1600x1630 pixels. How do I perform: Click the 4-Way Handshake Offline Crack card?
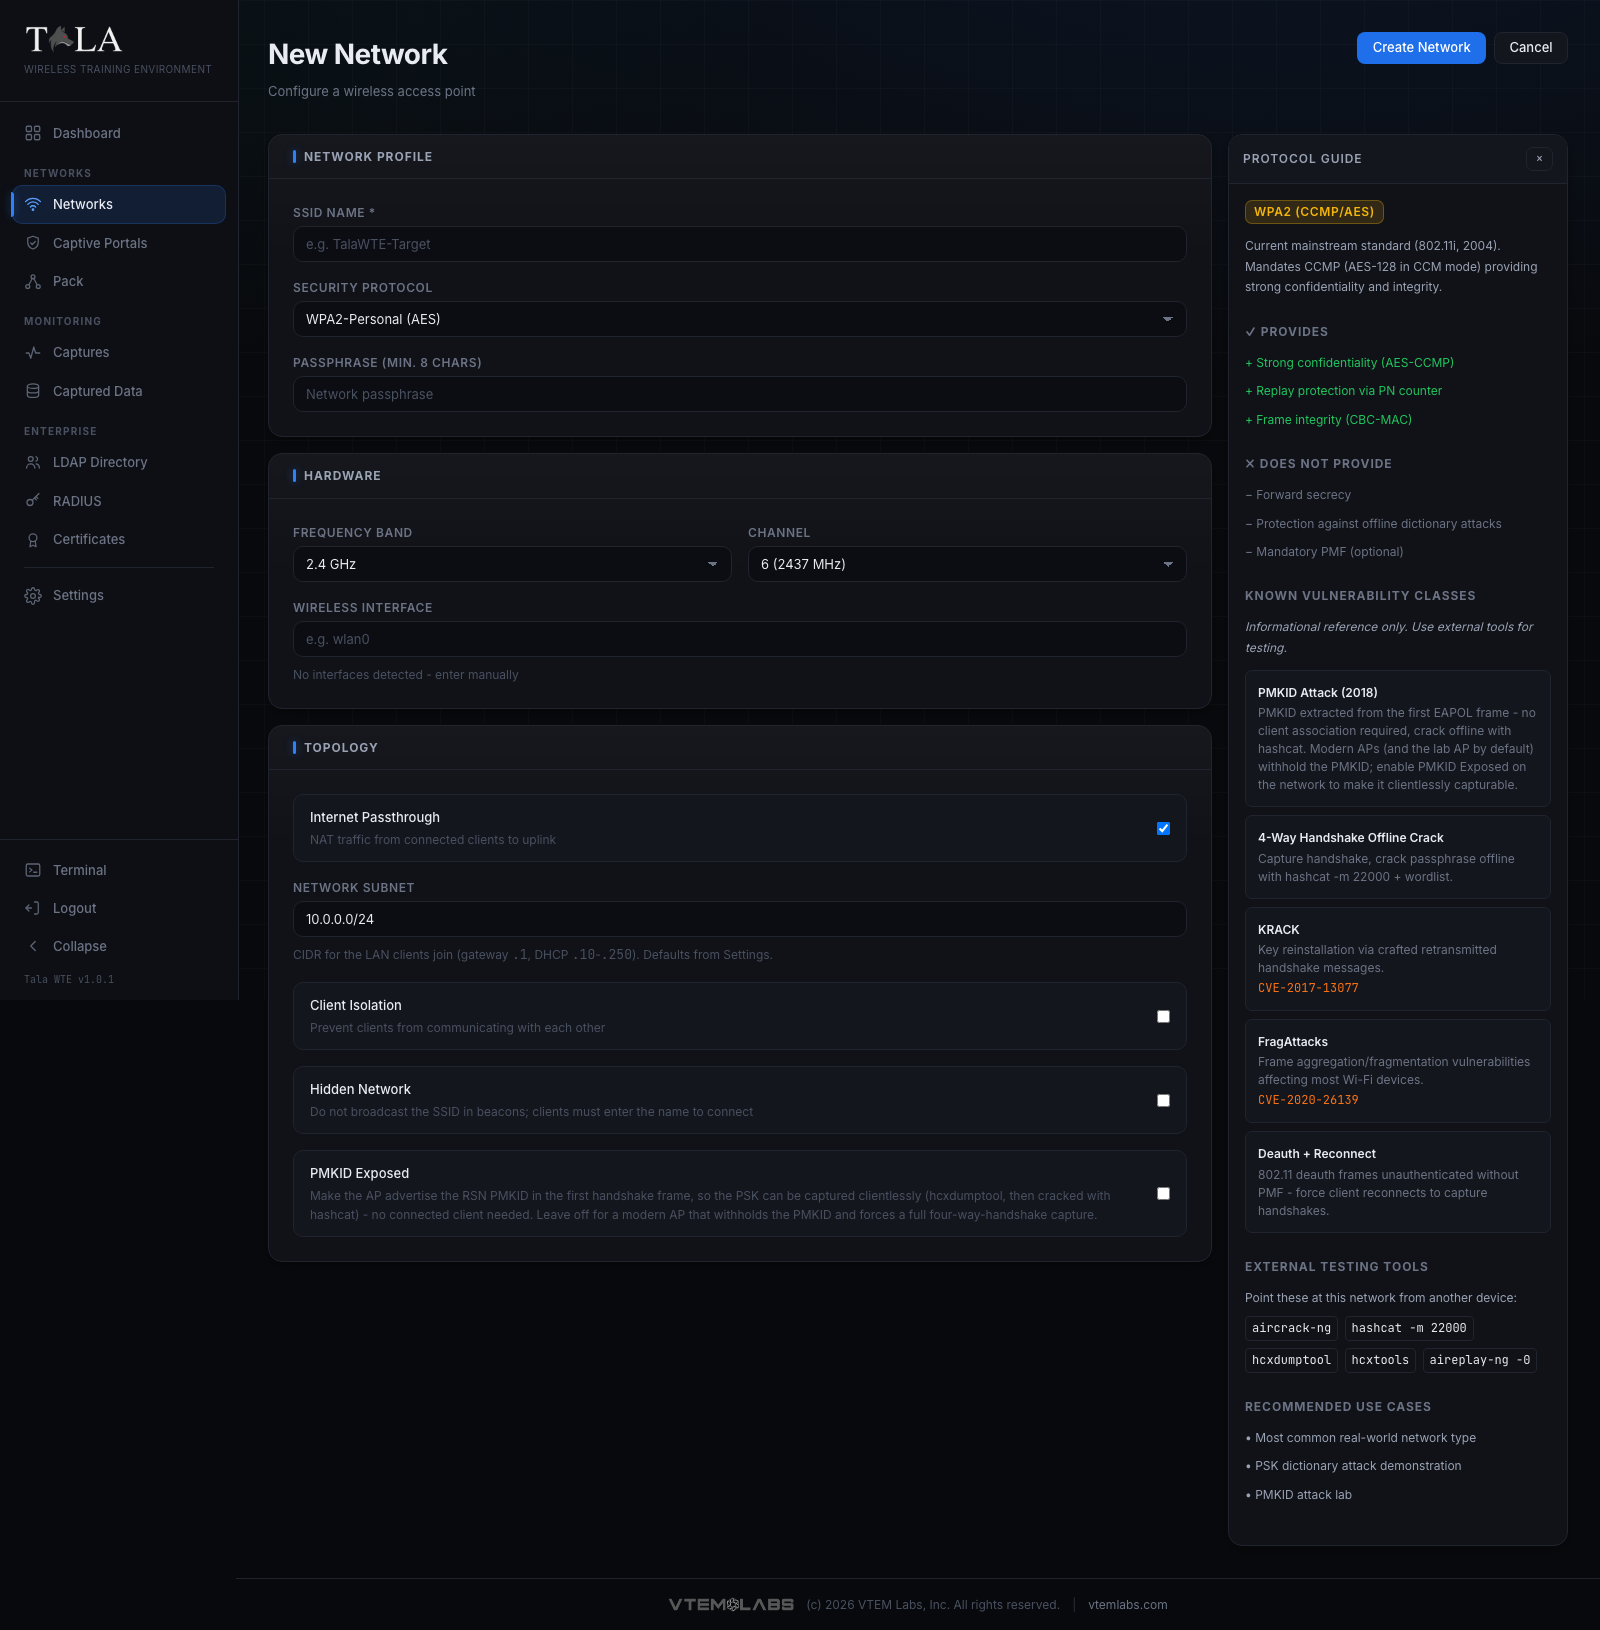[1397, 857]
